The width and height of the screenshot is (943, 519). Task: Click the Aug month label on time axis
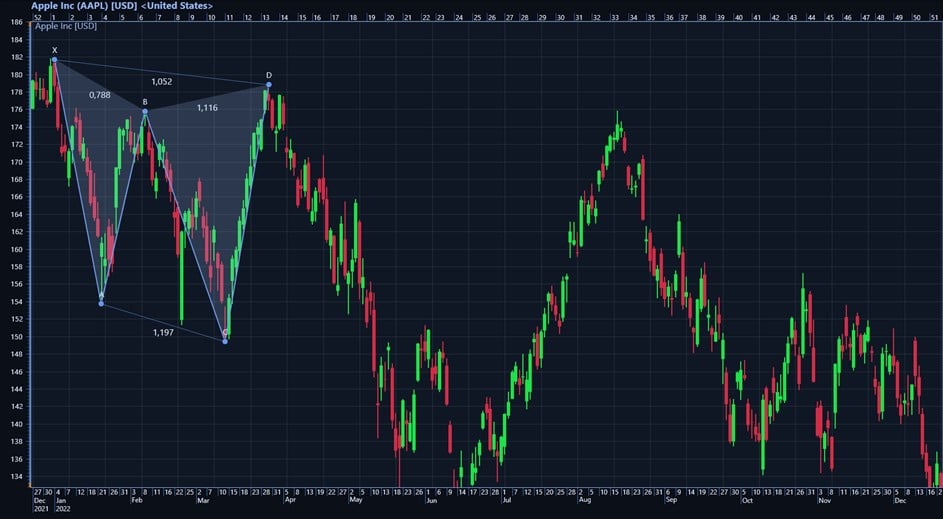pos(582,503)
